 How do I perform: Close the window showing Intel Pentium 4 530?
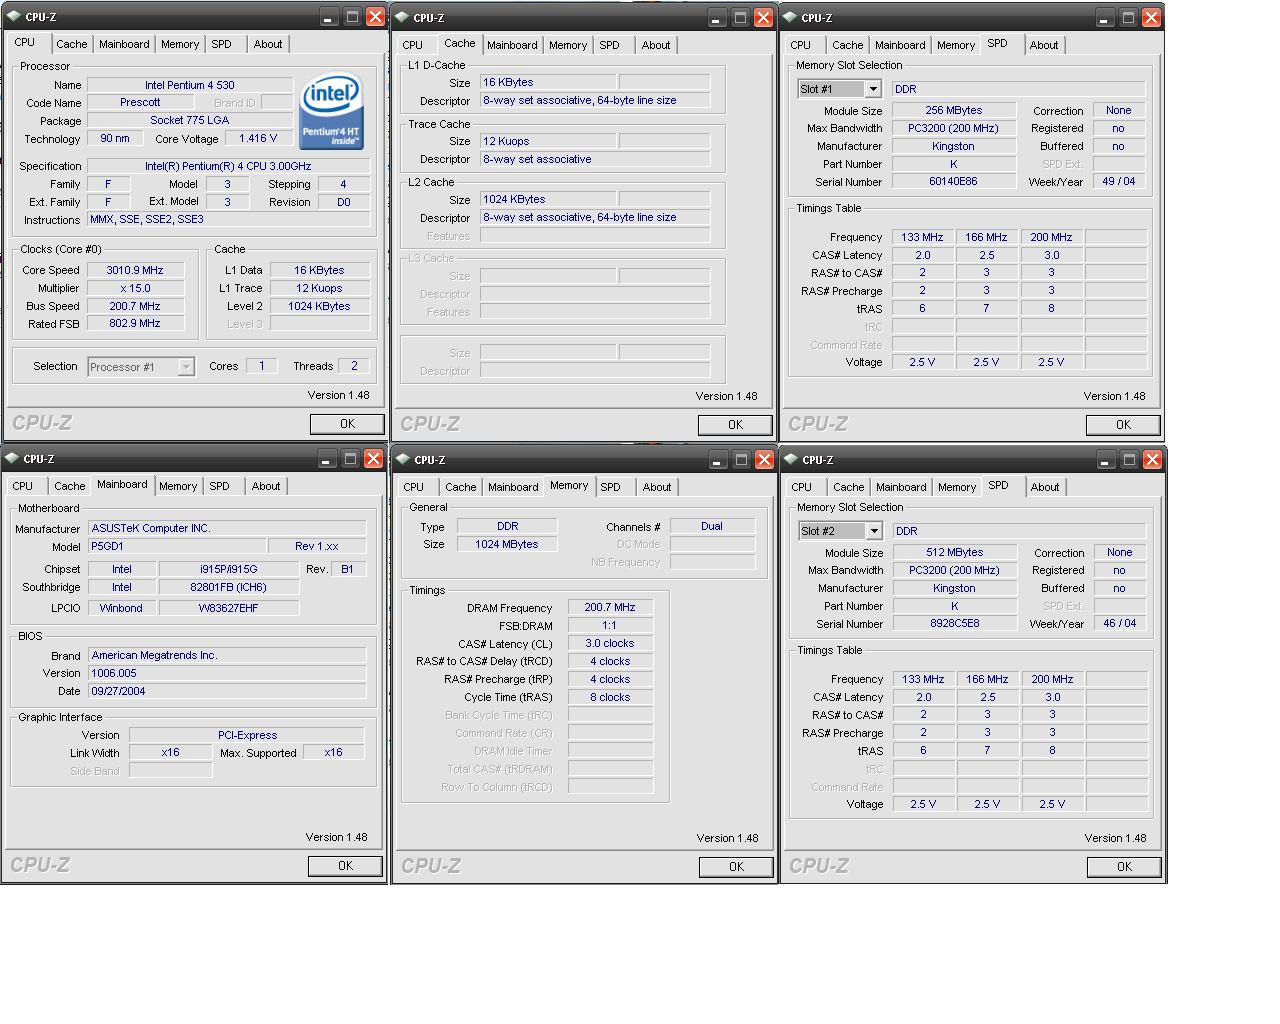375,17
